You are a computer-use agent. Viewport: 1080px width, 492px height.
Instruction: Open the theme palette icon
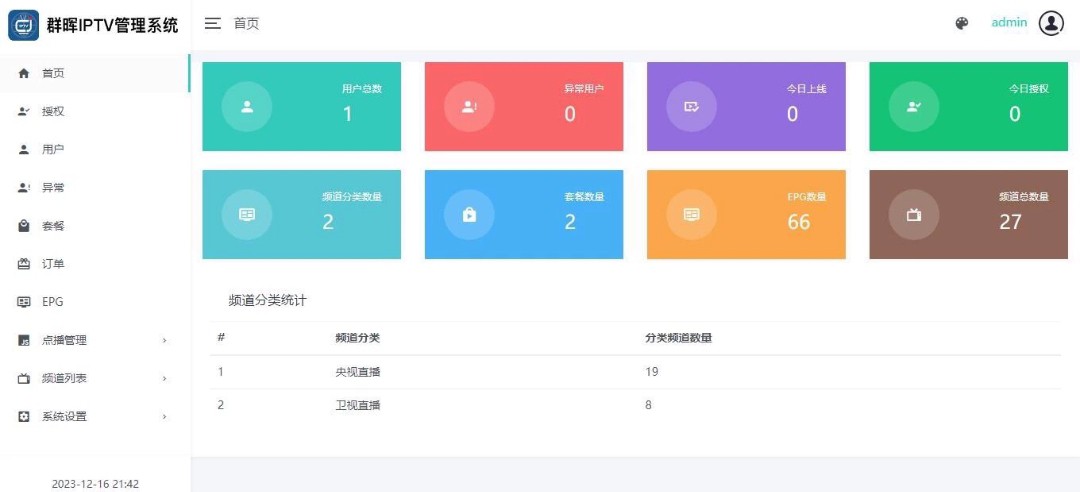[962, 23]
